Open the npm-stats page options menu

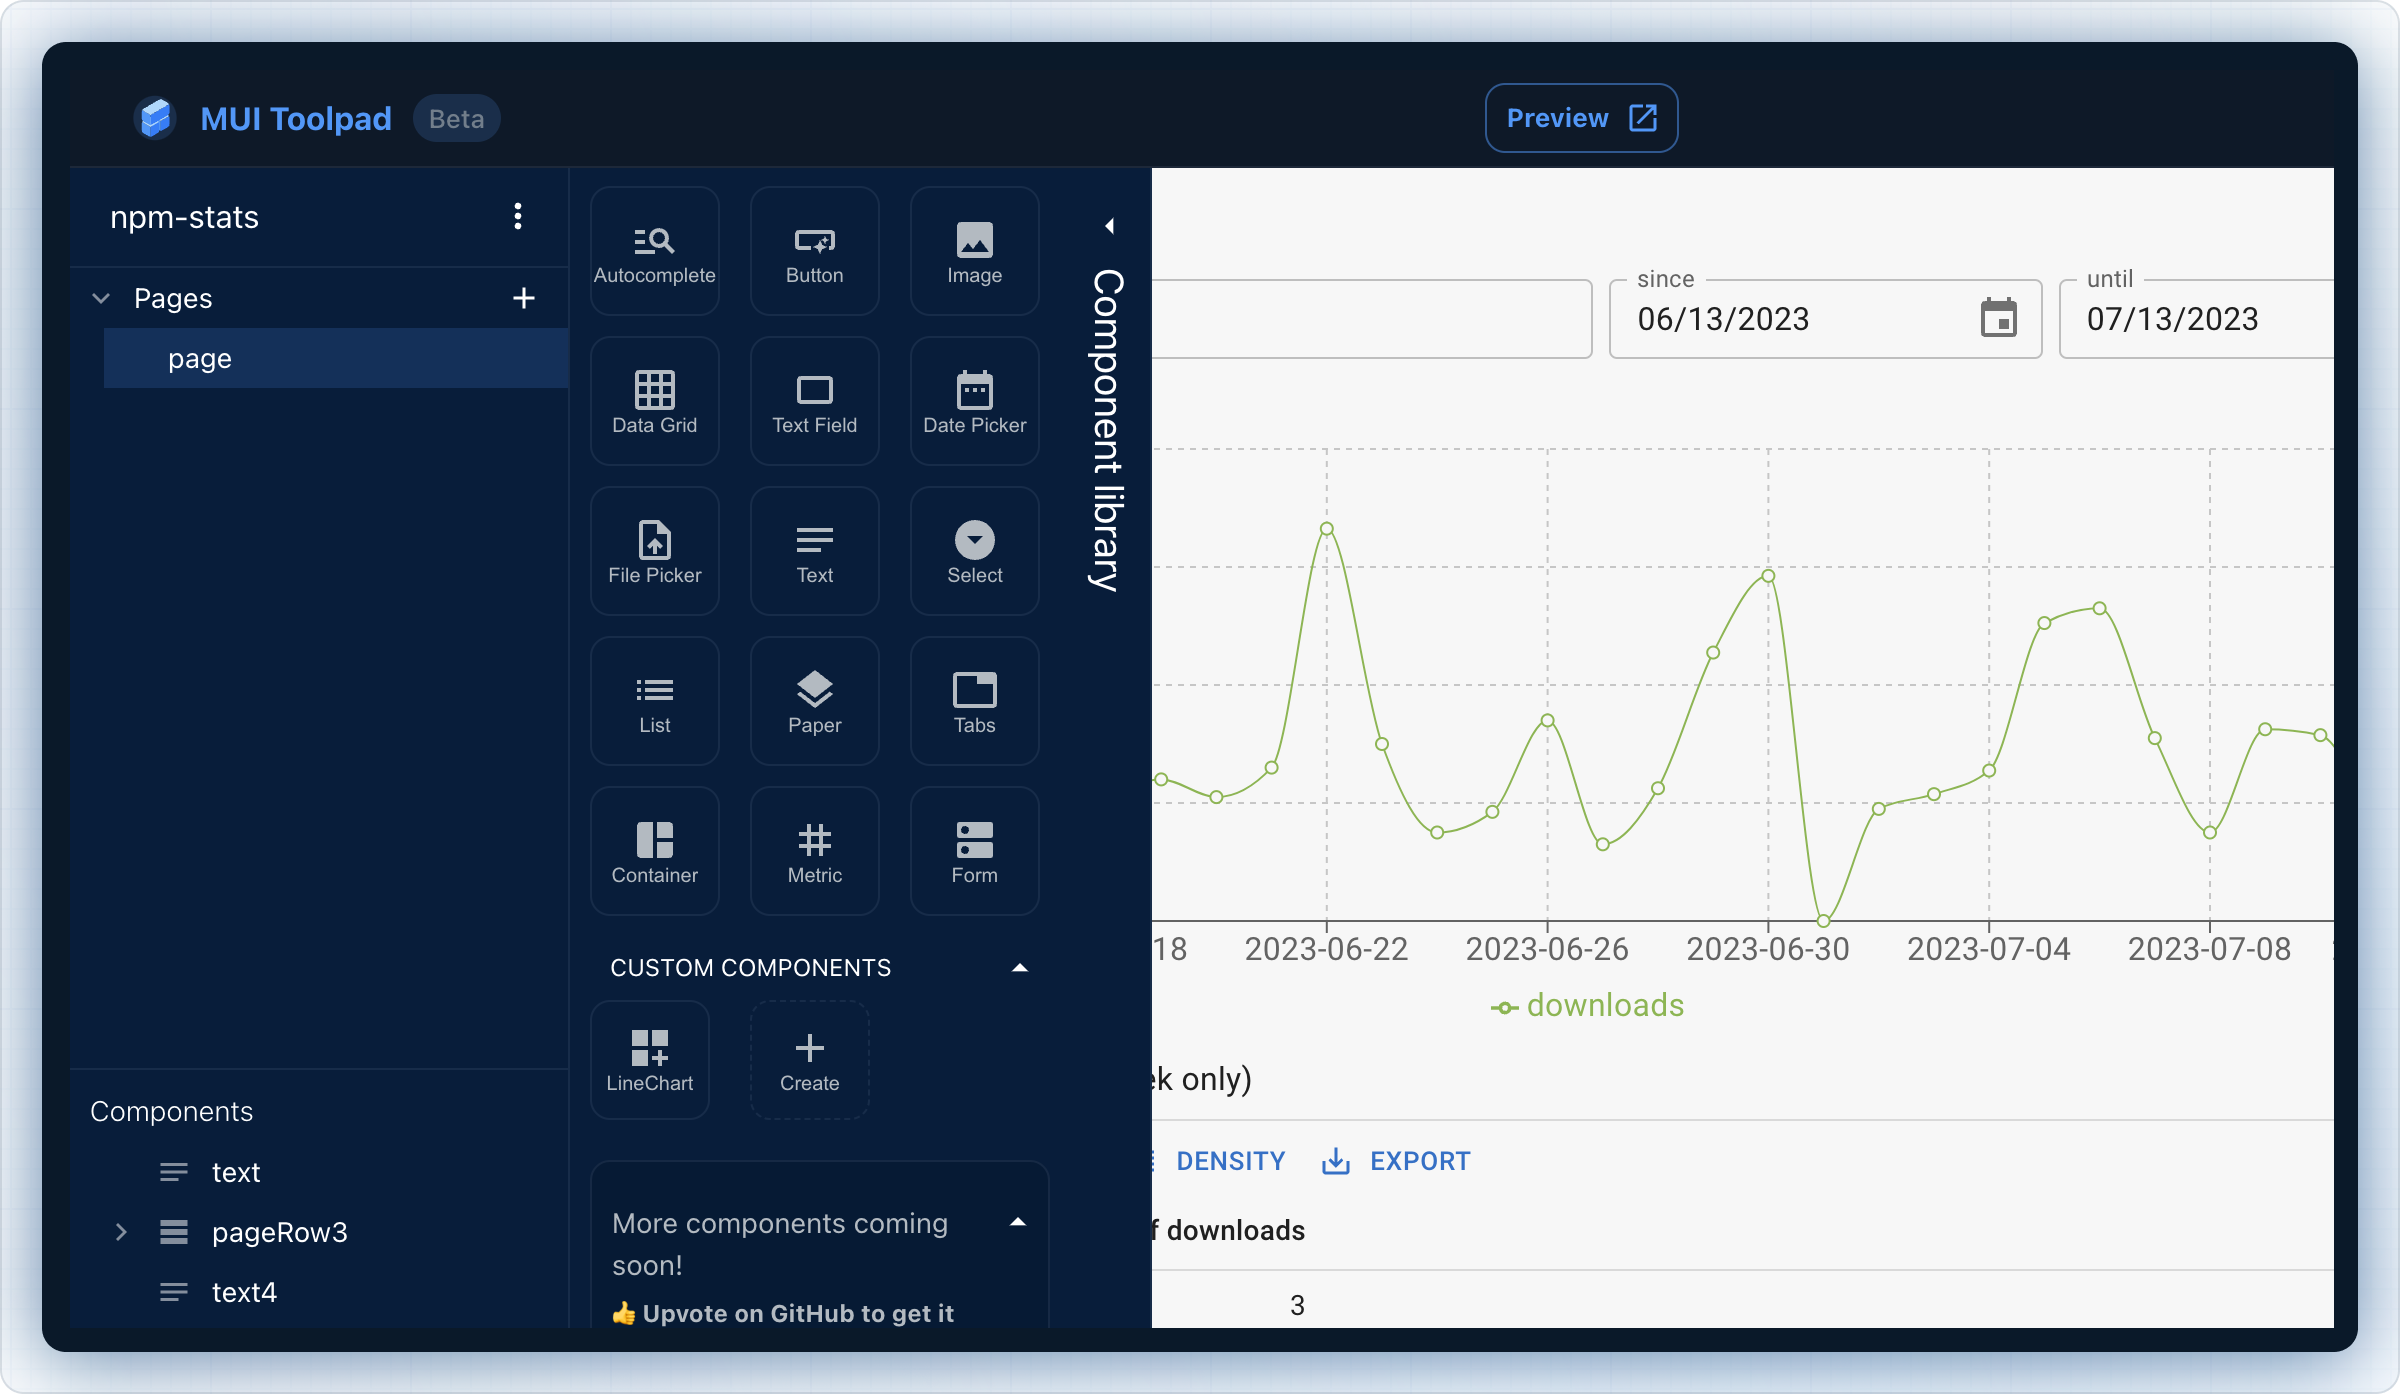pyautogui.click(x=516, y=214)
